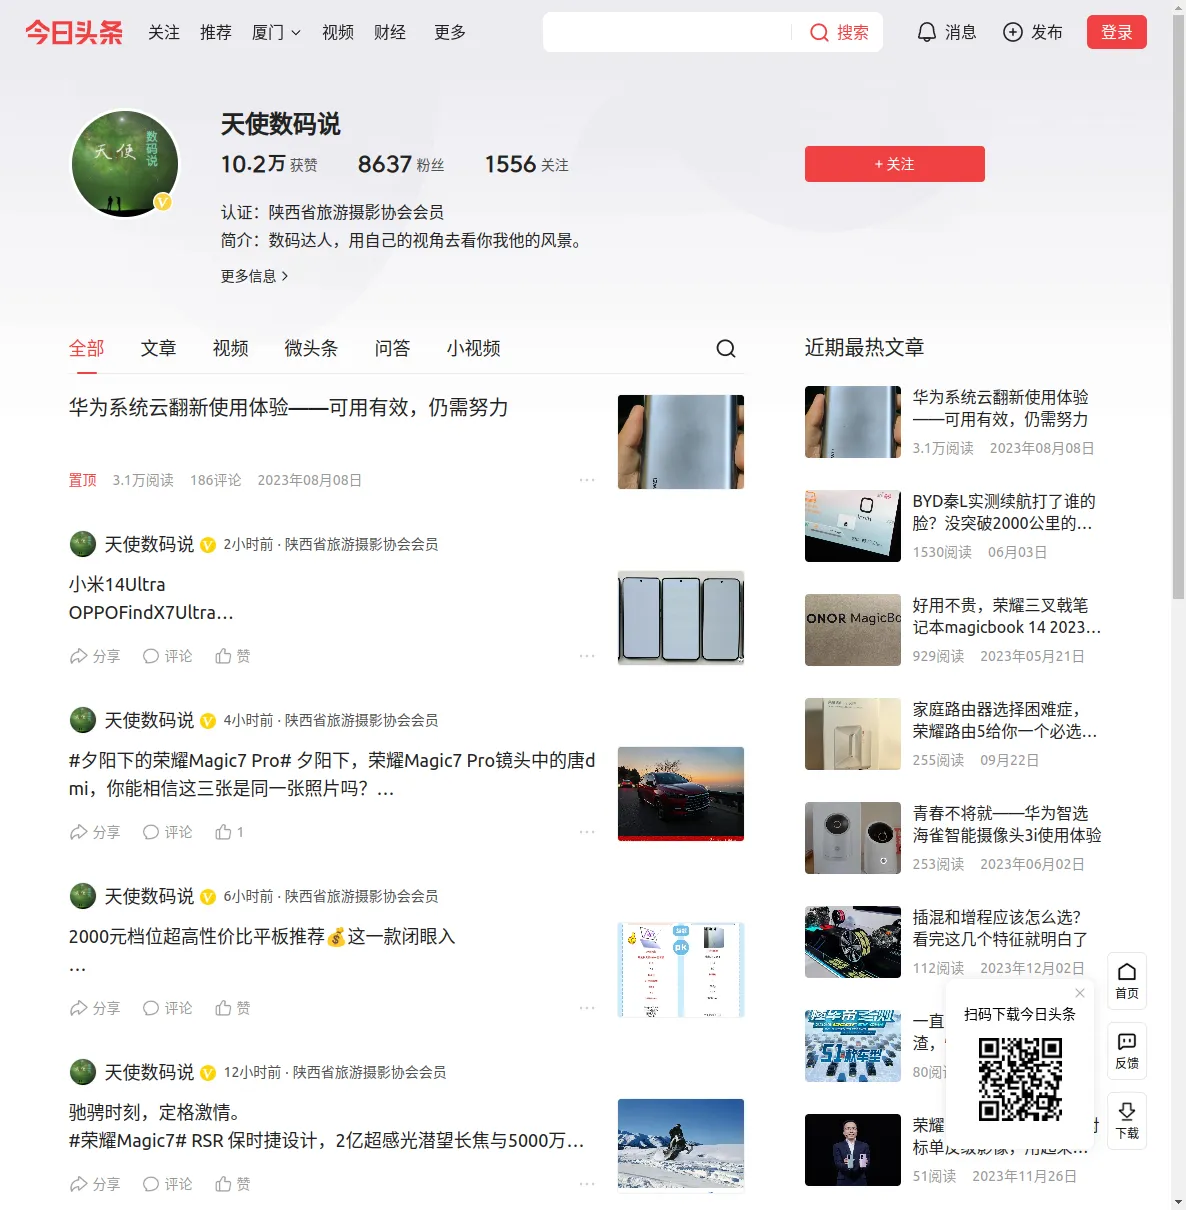This screenshot has width=1186, height=1210.
Task: Like the 2000元档位平板推荐 post
Action: pyautogui.click(x=233, y=1008)
